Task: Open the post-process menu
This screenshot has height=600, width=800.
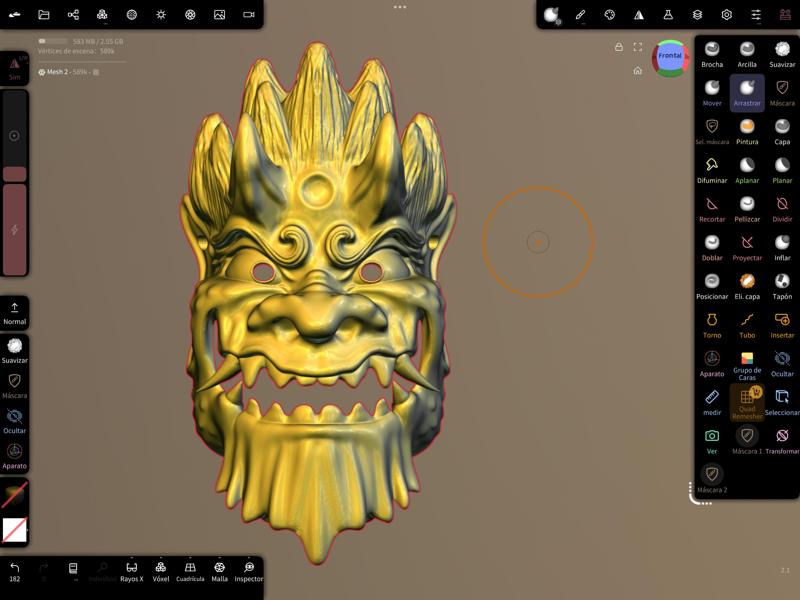Action: (x=190, y=14)
